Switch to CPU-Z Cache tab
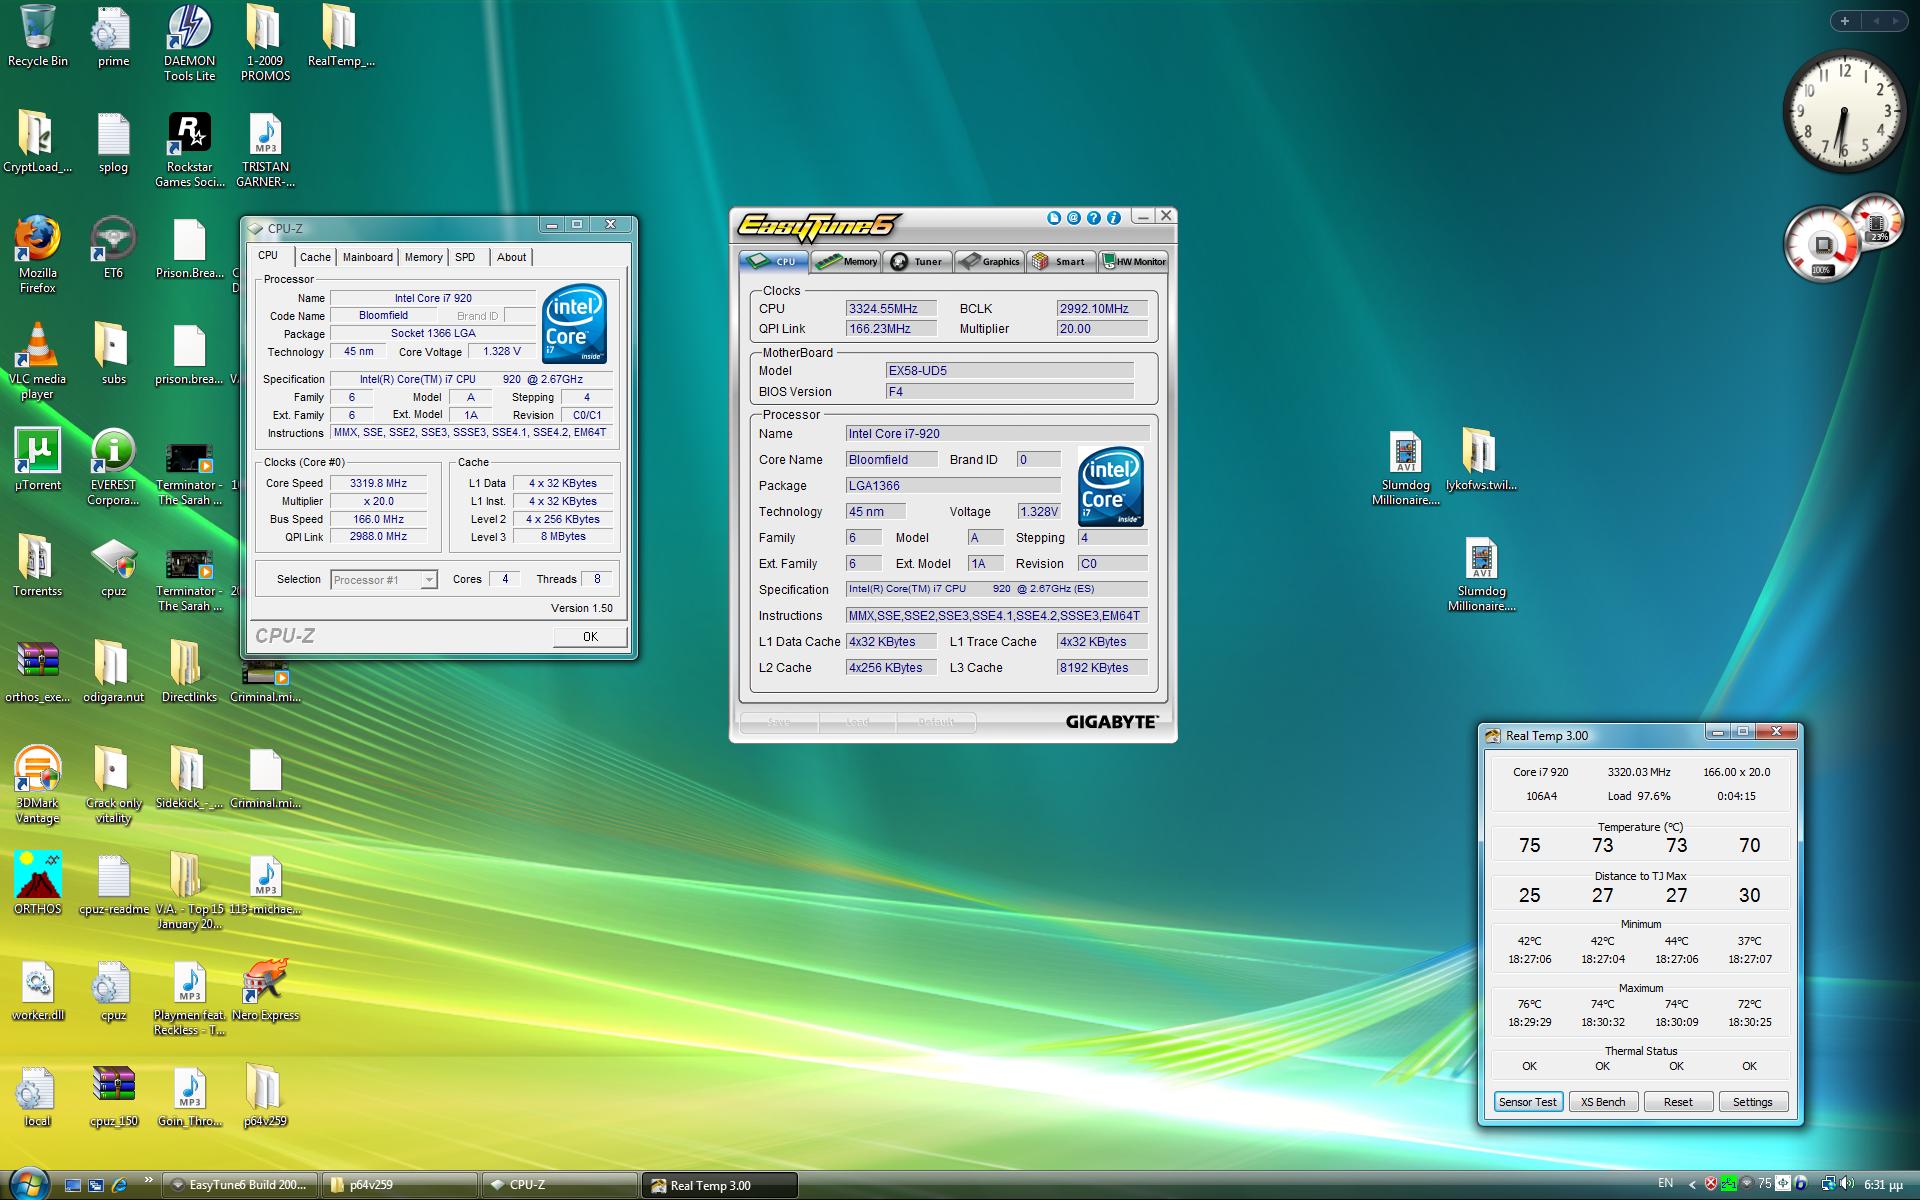The height and width of the screenshot is (1200, 1920). pyautogui.click(x=315, y=257)
